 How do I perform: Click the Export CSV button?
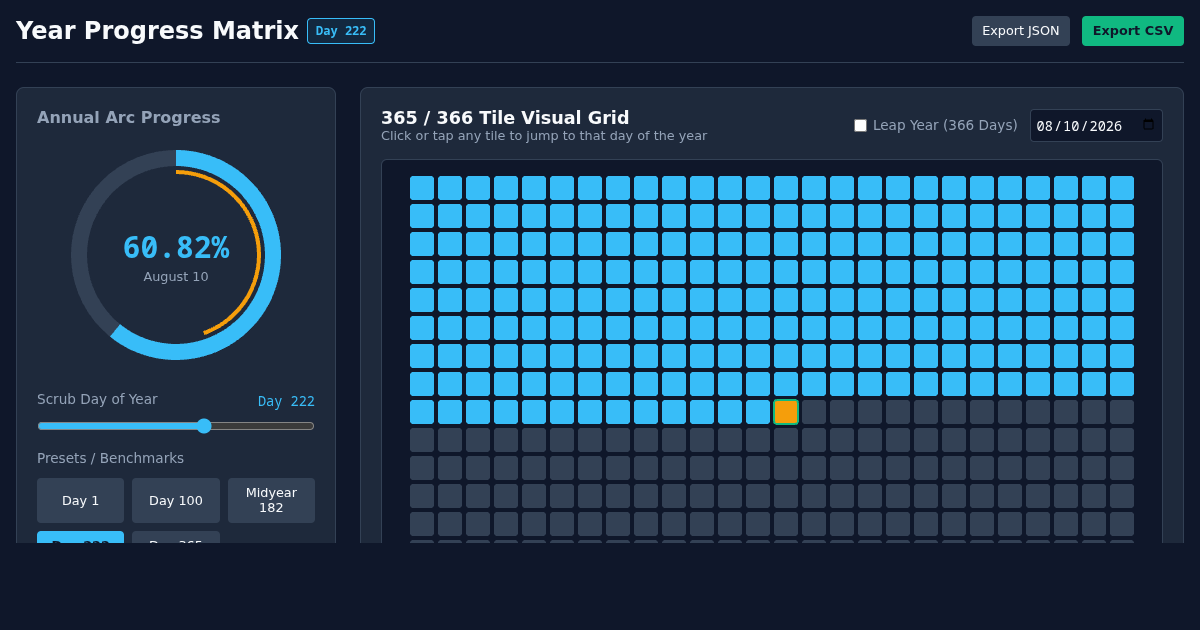coord(1133,31)
